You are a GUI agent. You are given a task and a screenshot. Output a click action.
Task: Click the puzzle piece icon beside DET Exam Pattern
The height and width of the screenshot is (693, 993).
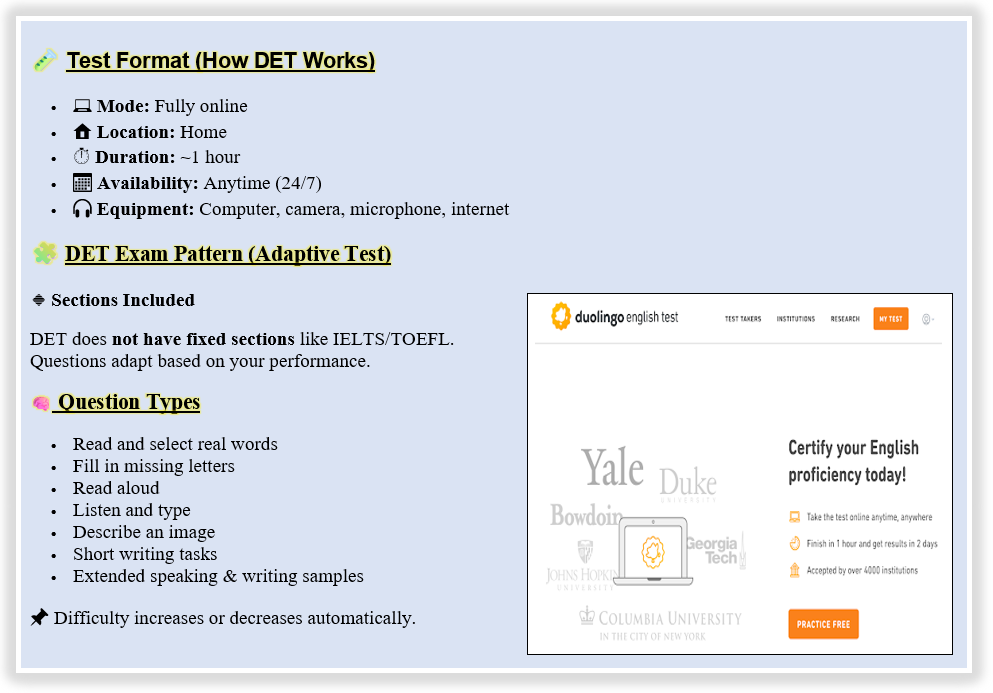(x=45, y=254)
